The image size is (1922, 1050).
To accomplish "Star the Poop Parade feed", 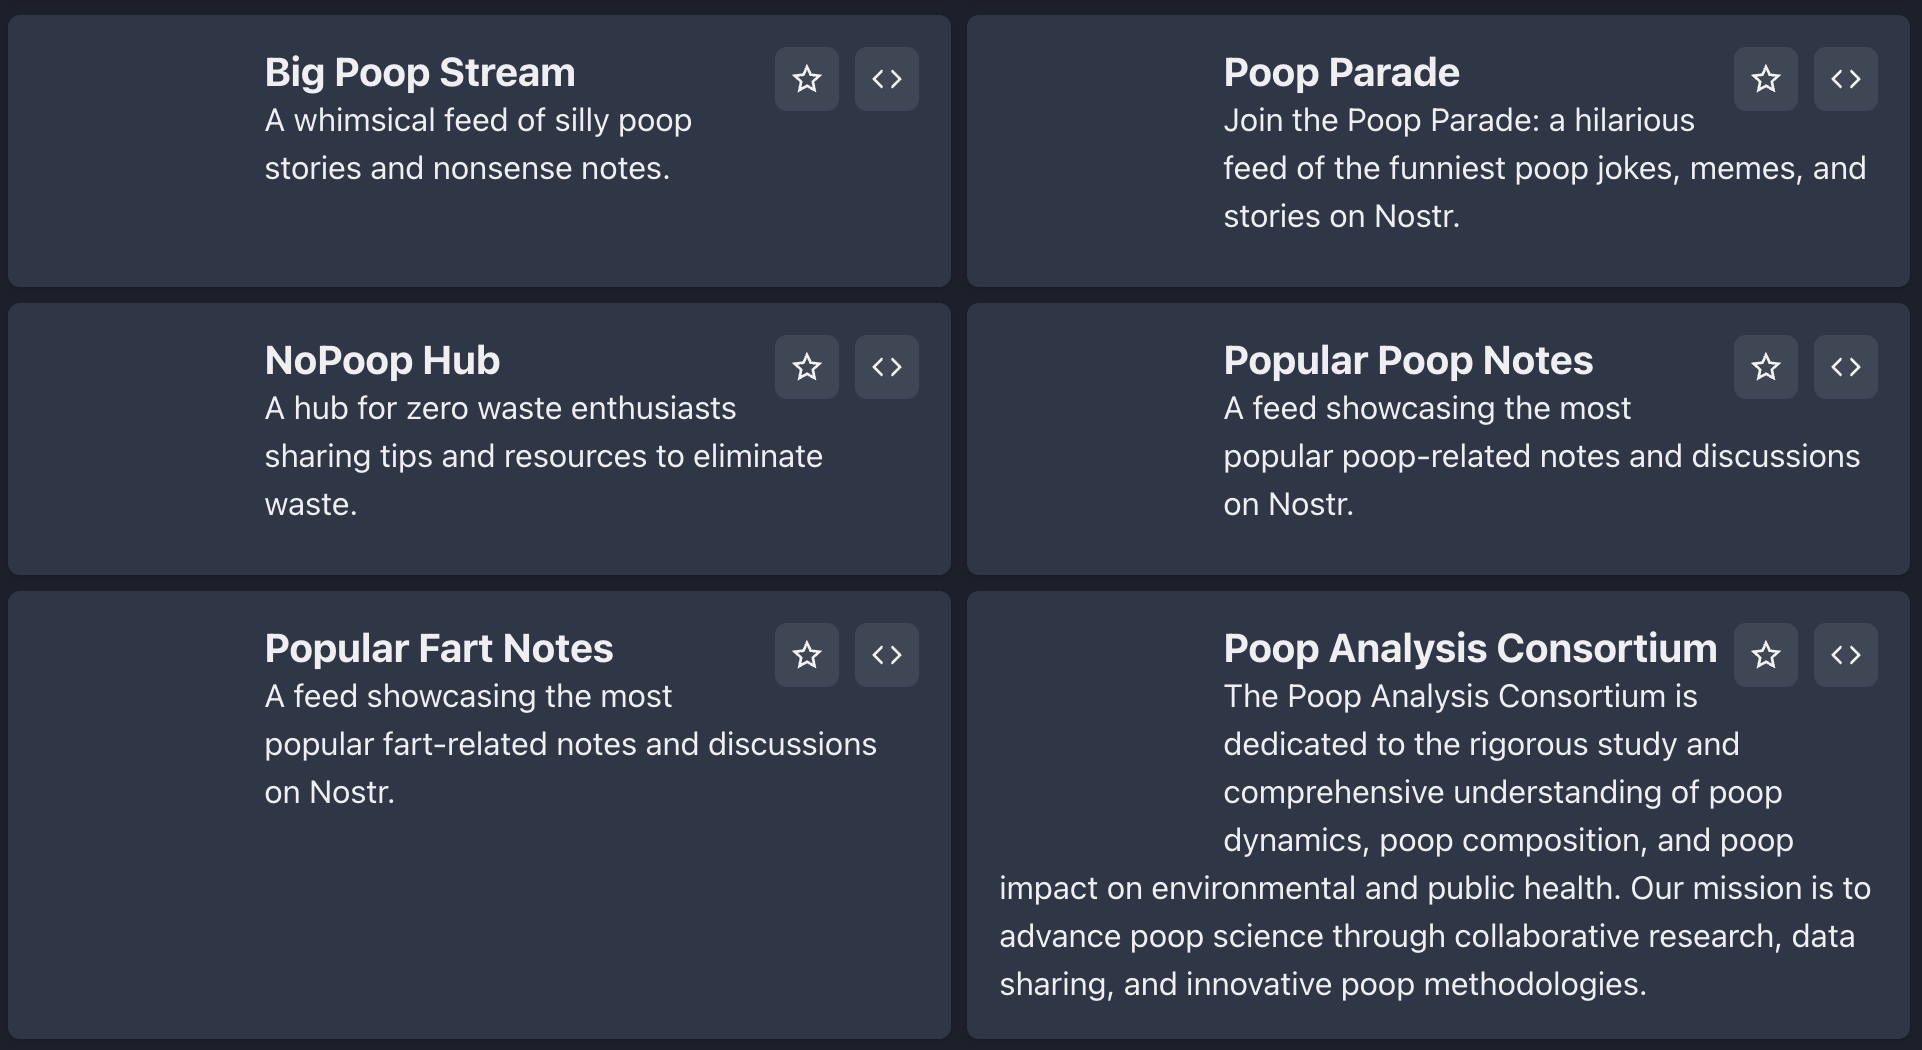I will click(1765, 79).
